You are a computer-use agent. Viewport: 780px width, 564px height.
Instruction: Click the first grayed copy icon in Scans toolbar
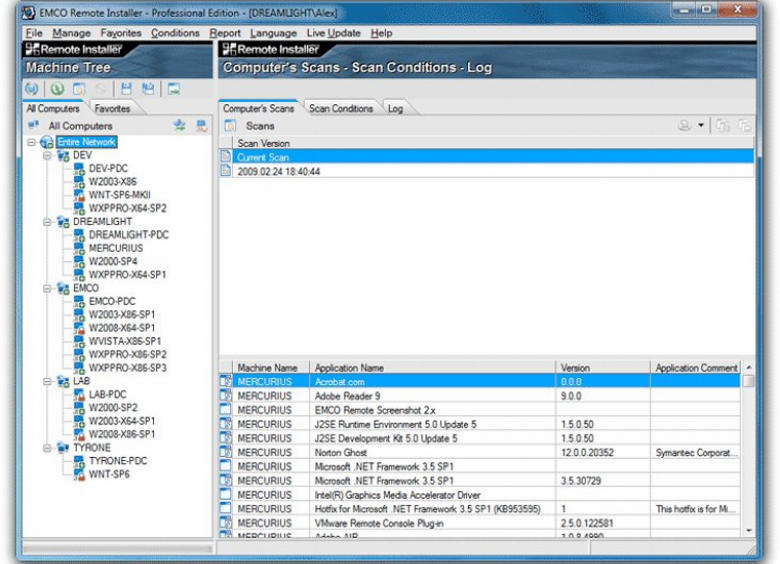pos(723,125)
